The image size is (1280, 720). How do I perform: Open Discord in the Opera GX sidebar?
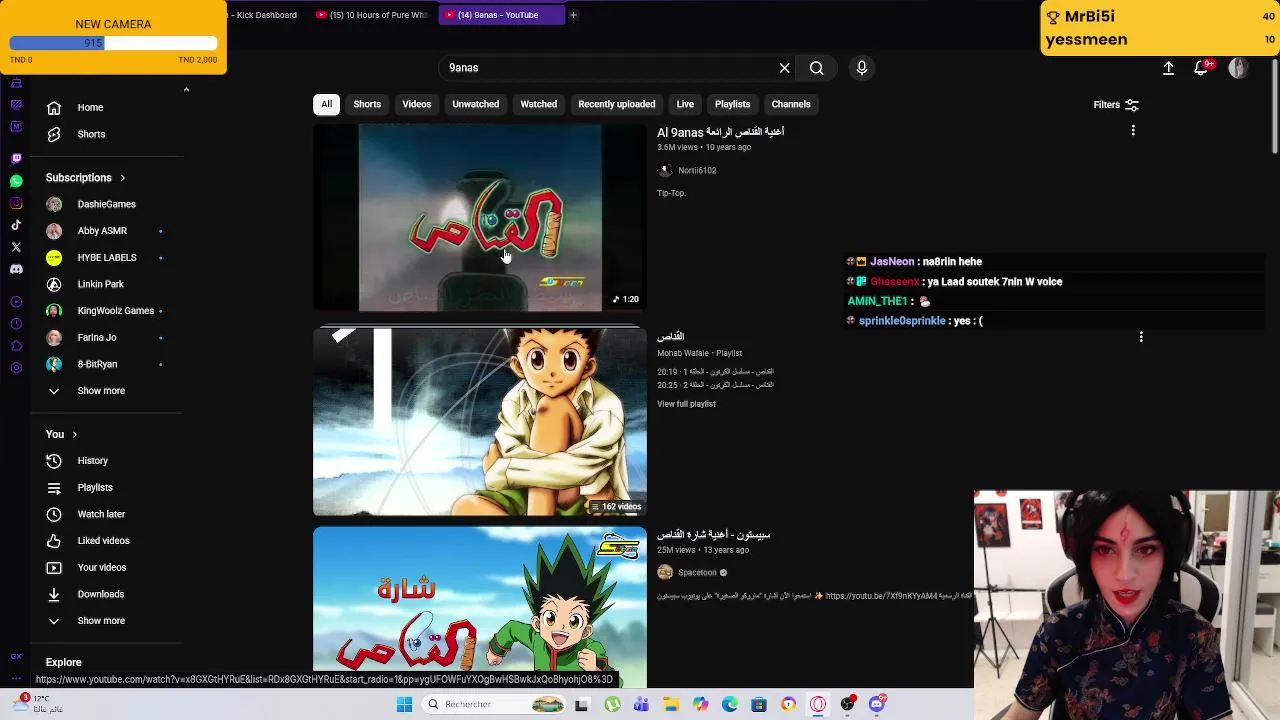click(16, 269)
